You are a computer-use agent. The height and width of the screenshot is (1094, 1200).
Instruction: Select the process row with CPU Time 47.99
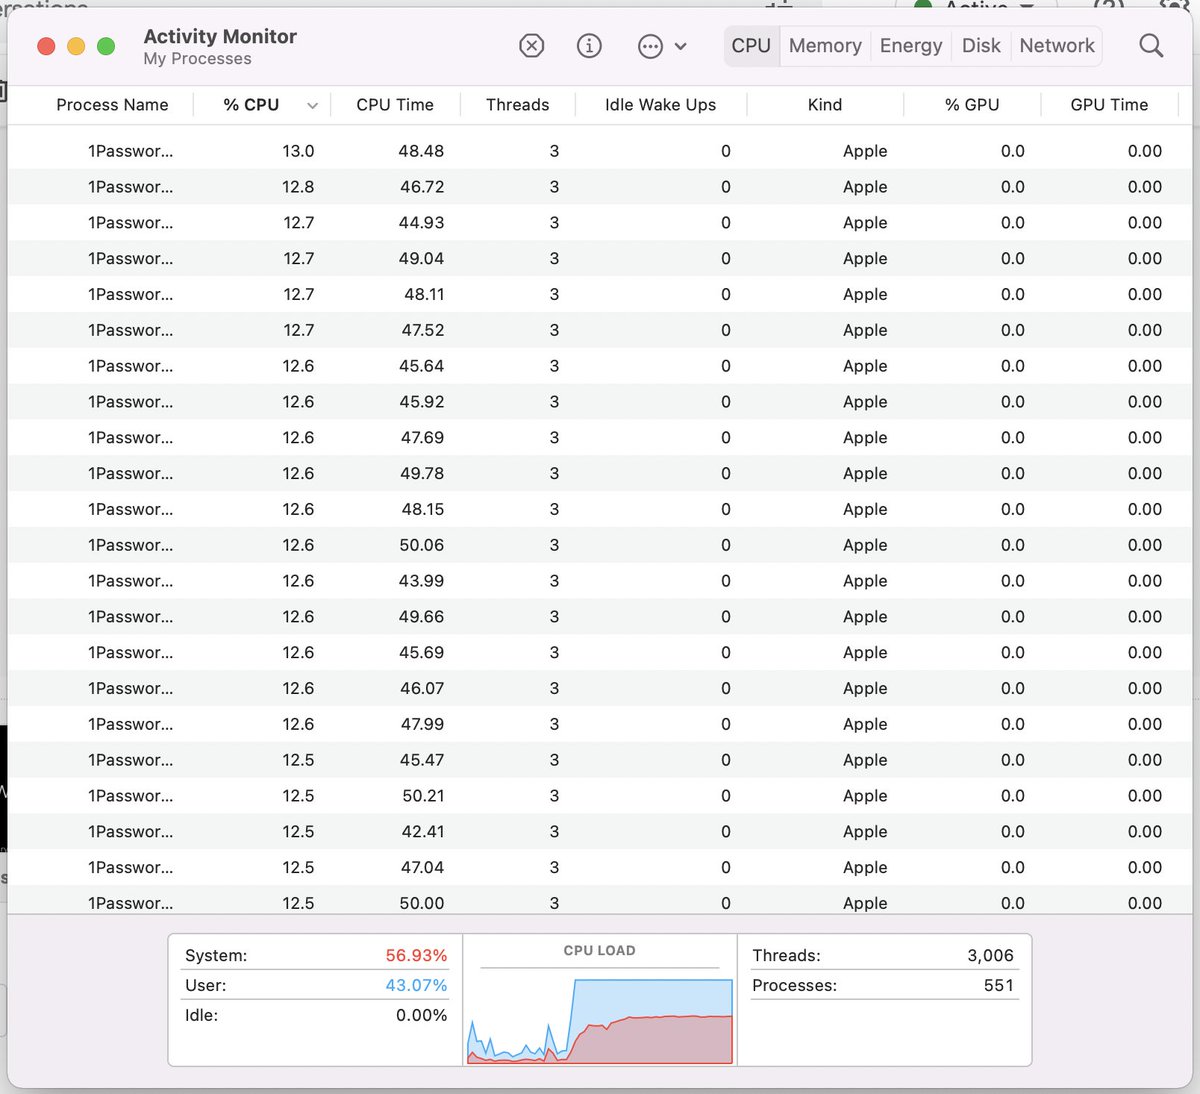(600, 725)
